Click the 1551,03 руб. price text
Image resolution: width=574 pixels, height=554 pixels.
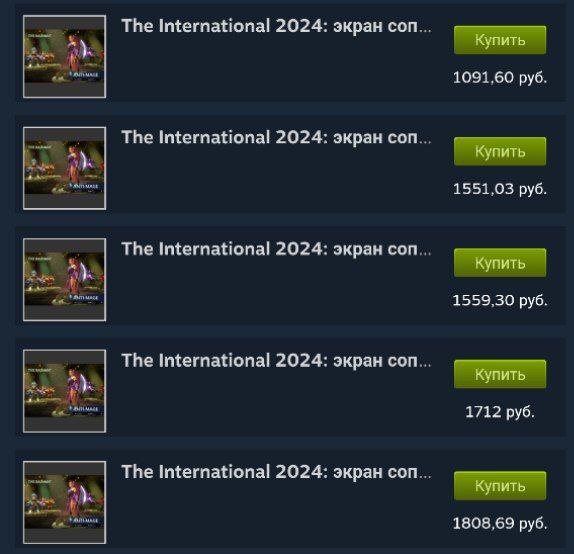point(500,189)
